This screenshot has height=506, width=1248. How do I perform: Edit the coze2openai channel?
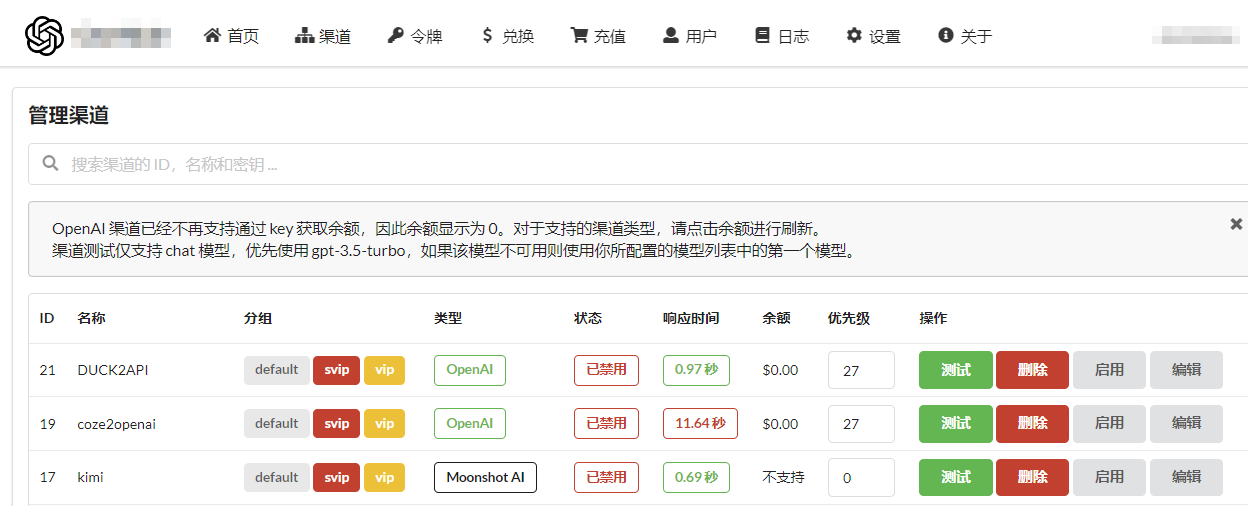point(1186,424)
